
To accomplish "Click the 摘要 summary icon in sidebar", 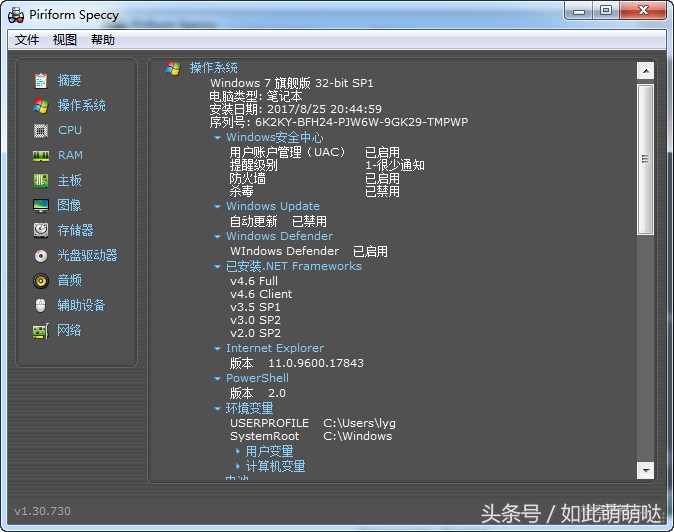I will [x=41, y=81].
